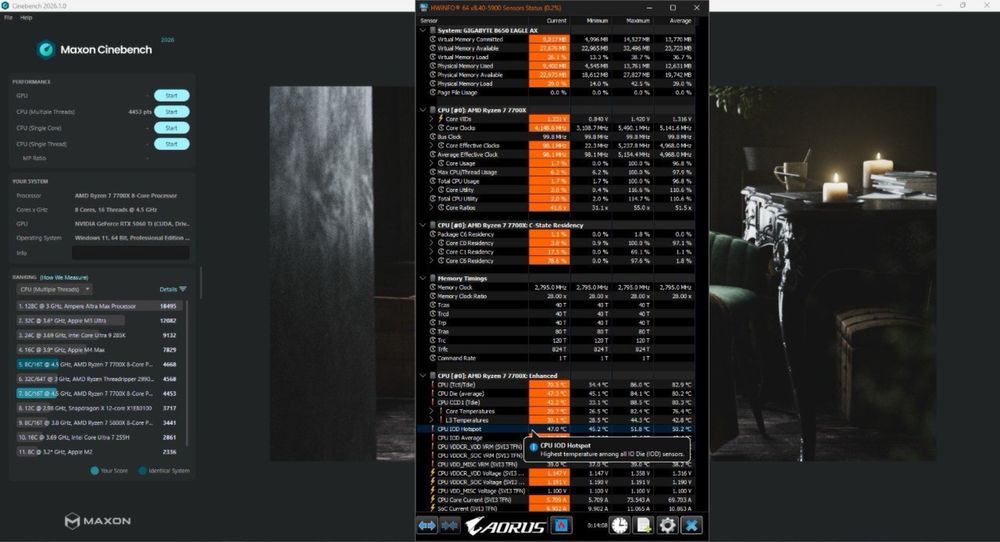Start the CPU (Single Core) benchmark
Viewport: 1000px width, 542px height.
172,128
